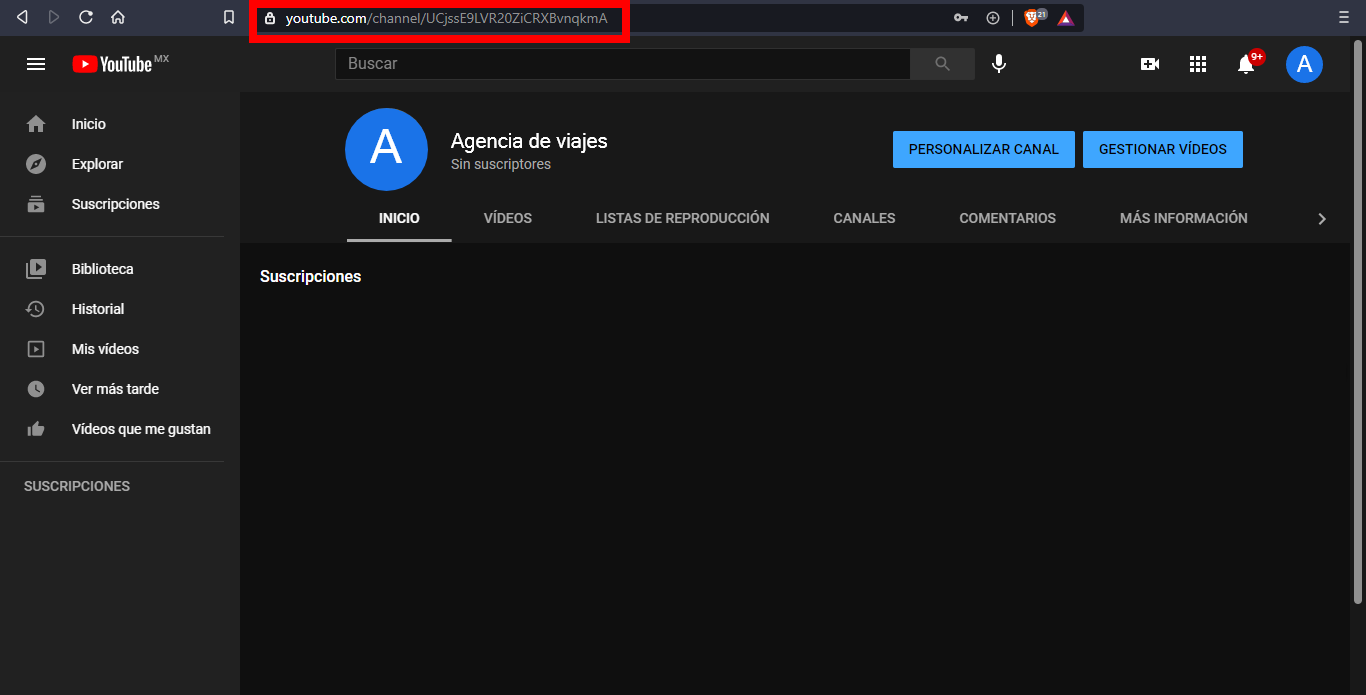Open Inicio label in sidebar
Image resolution: width=1366 pixels, height=695 pixels.
point(89,124)
